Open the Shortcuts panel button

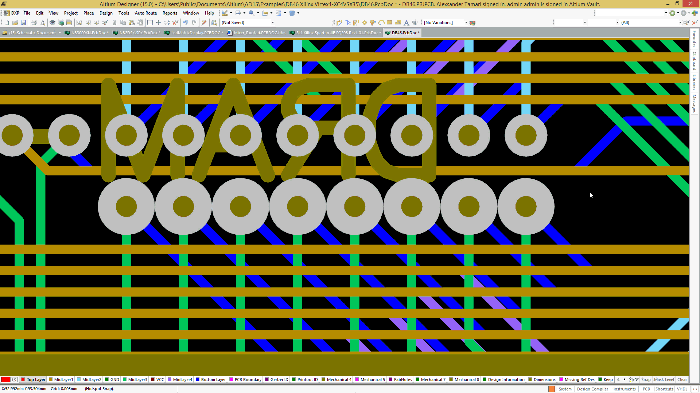click(x=664, y=389)
